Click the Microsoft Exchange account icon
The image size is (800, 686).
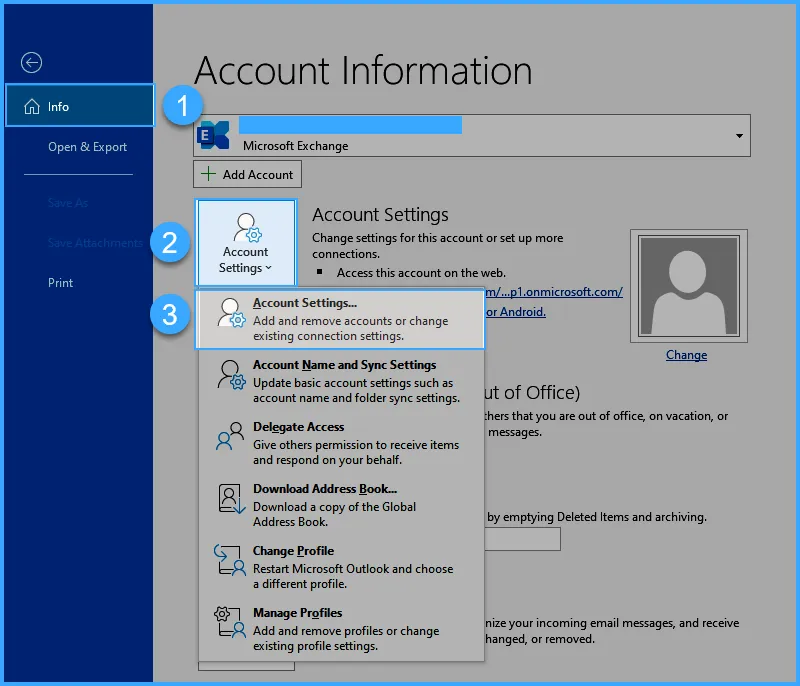[213, 134]
